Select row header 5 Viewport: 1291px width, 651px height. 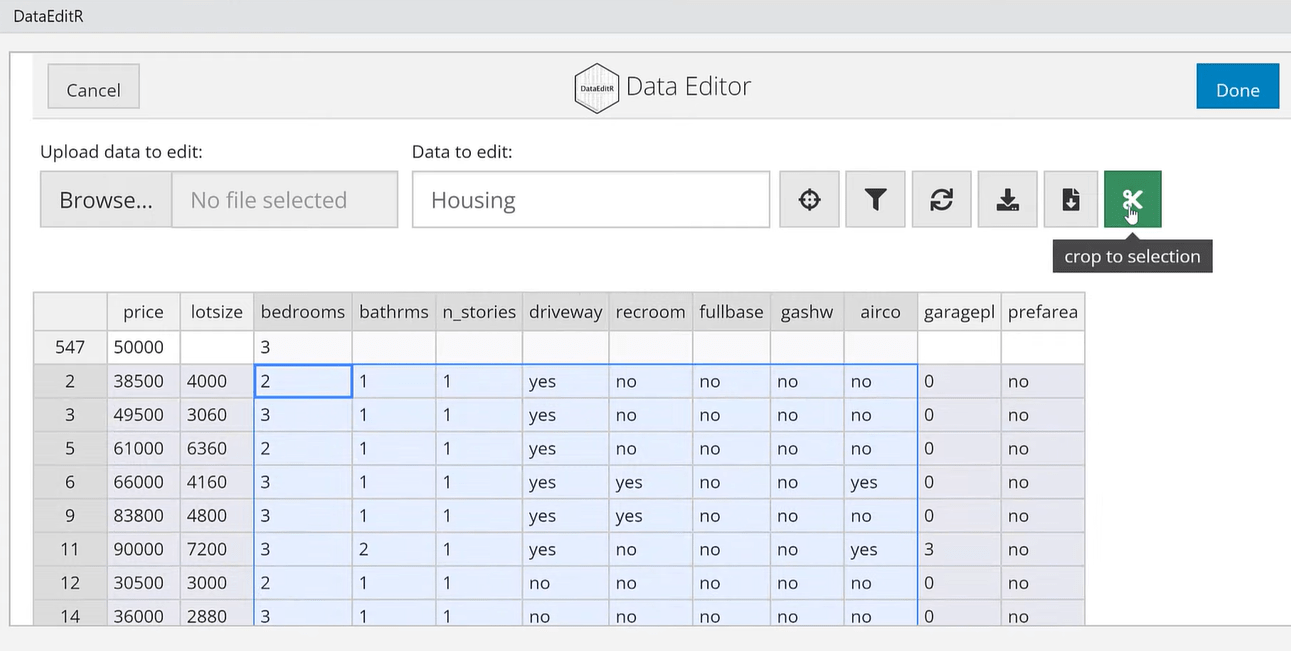point(71,448)
